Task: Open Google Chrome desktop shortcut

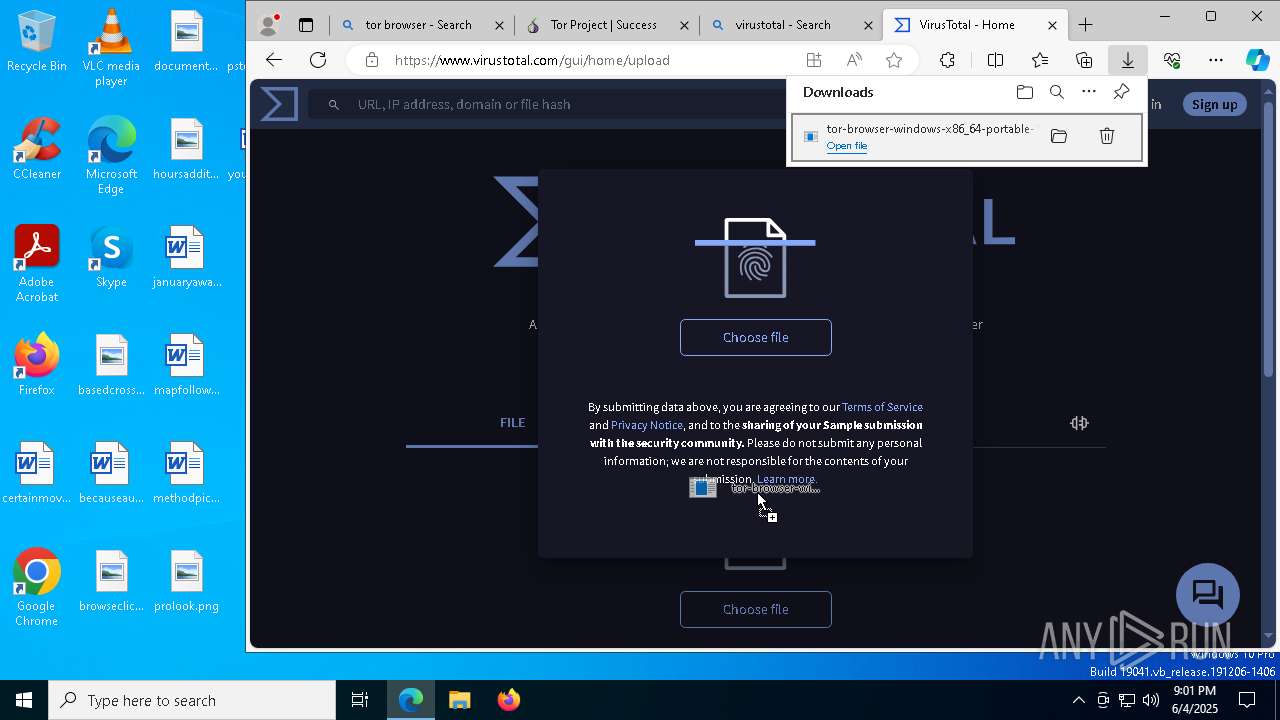Action: 37,587
